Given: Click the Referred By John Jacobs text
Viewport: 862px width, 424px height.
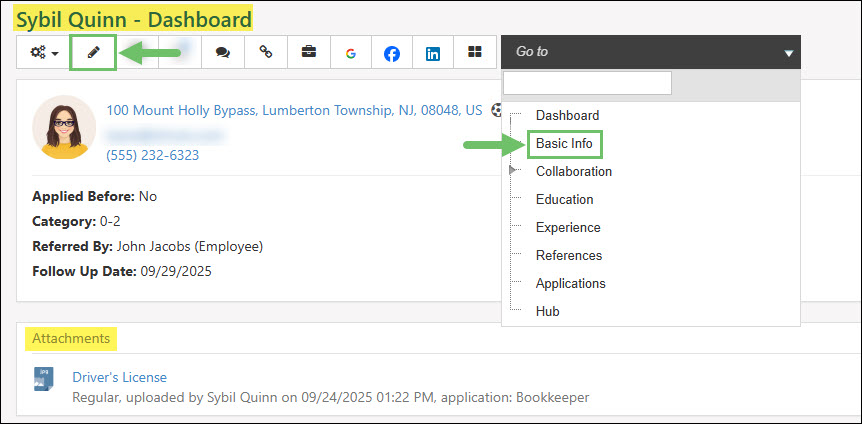Looking at the screenshot, I should point(148,247).
